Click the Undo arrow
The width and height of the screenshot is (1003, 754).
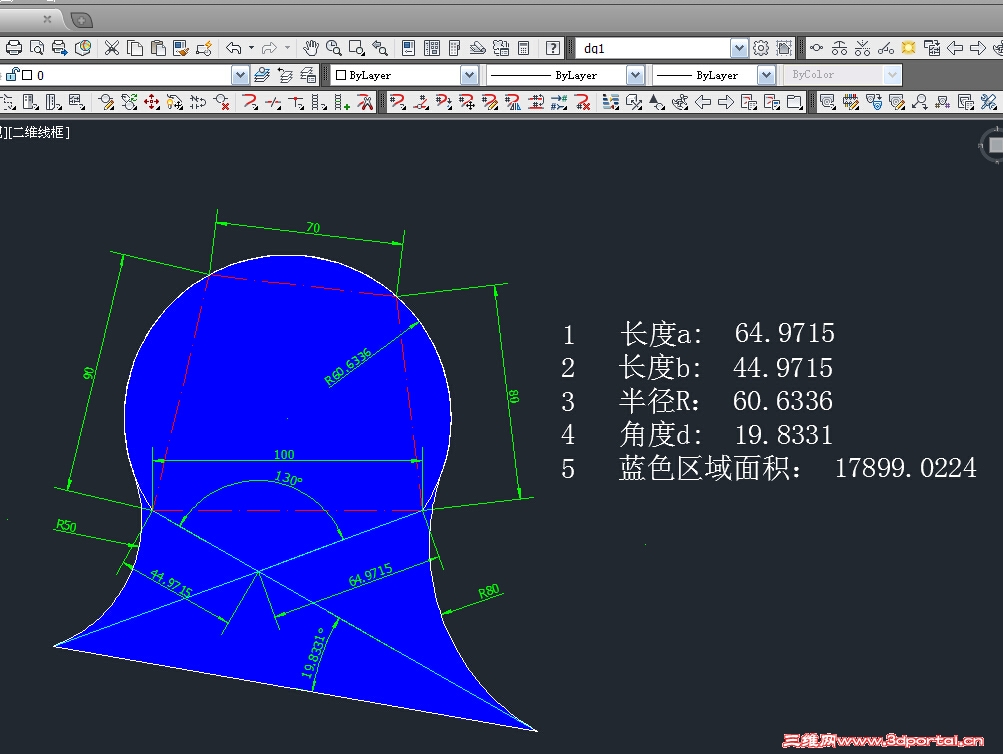click(234, 48)
